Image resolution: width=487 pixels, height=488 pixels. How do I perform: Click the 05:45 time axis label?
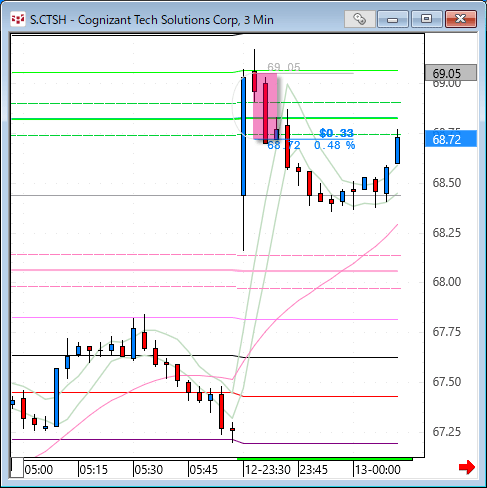pyautogui.click(x=204, y=470)
